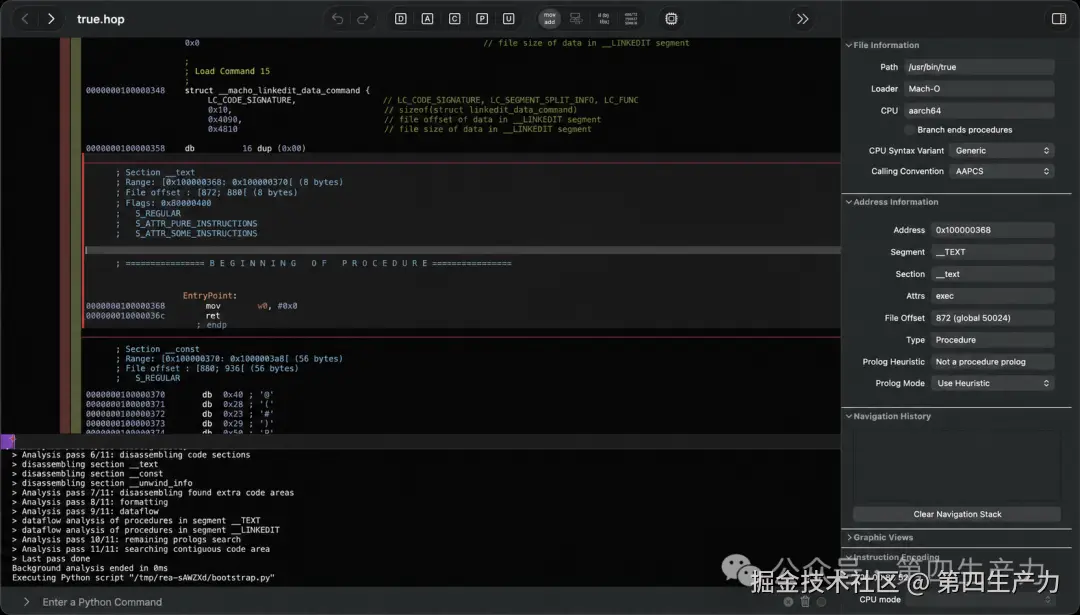Go back in navigation history
This screenshot has height=615, width=1080.
click(25, 19)
